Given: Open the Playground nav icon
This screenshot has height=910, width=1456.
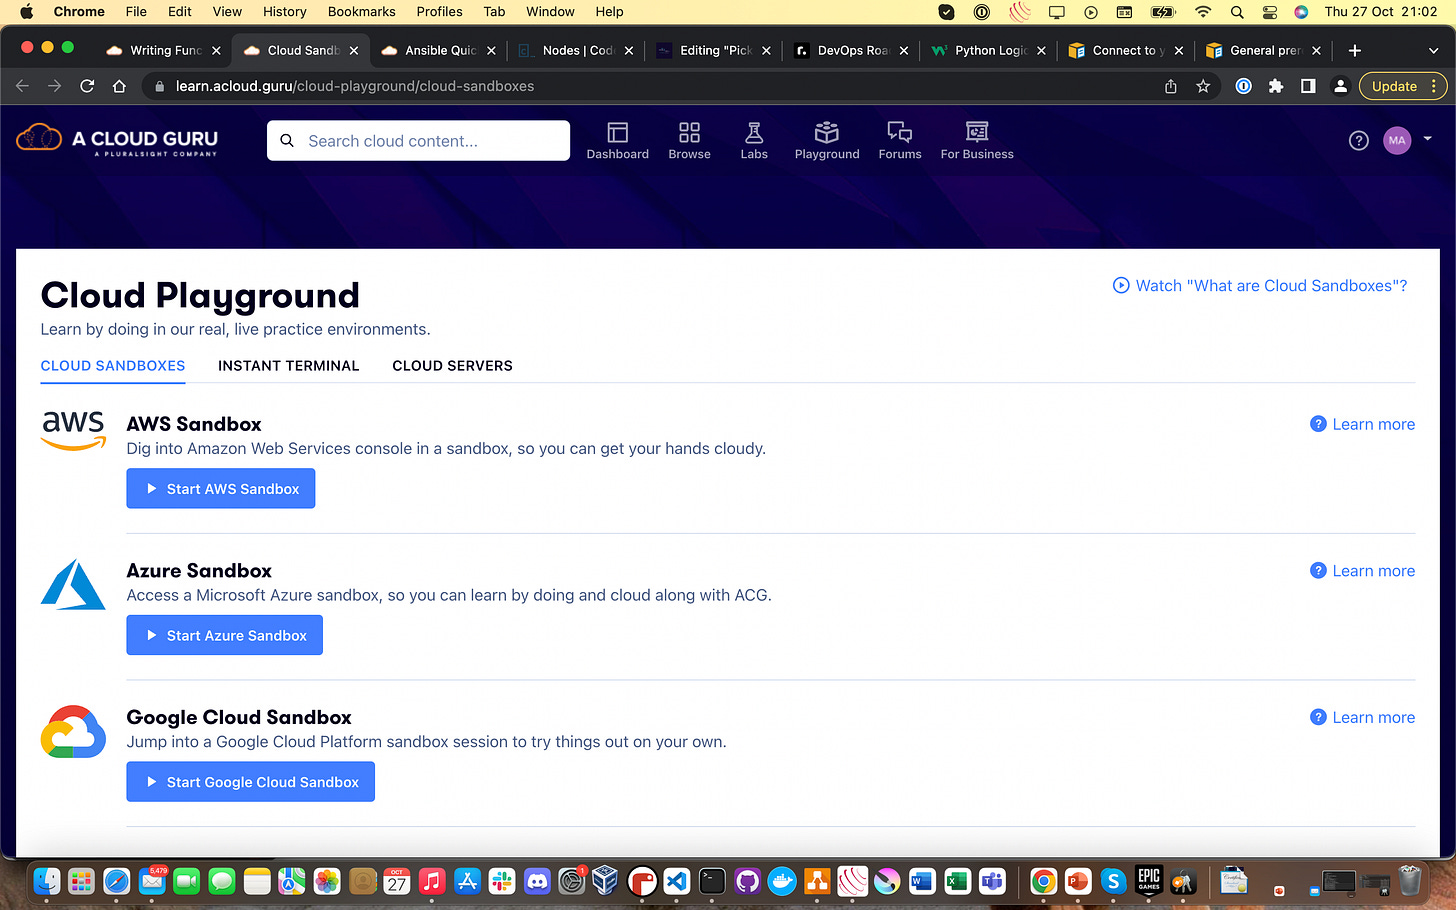Looking at the screenshot, I should pos(827,140).
